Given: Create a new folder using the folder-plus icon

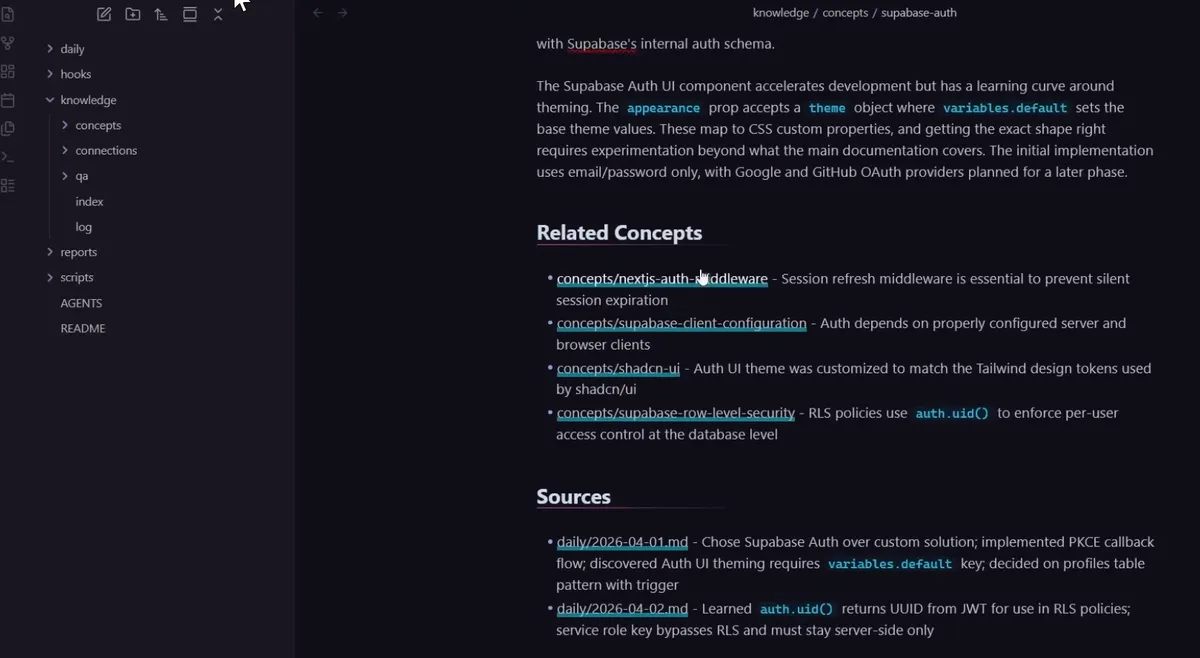Looking at the screenshot, I should click(133, 14).
